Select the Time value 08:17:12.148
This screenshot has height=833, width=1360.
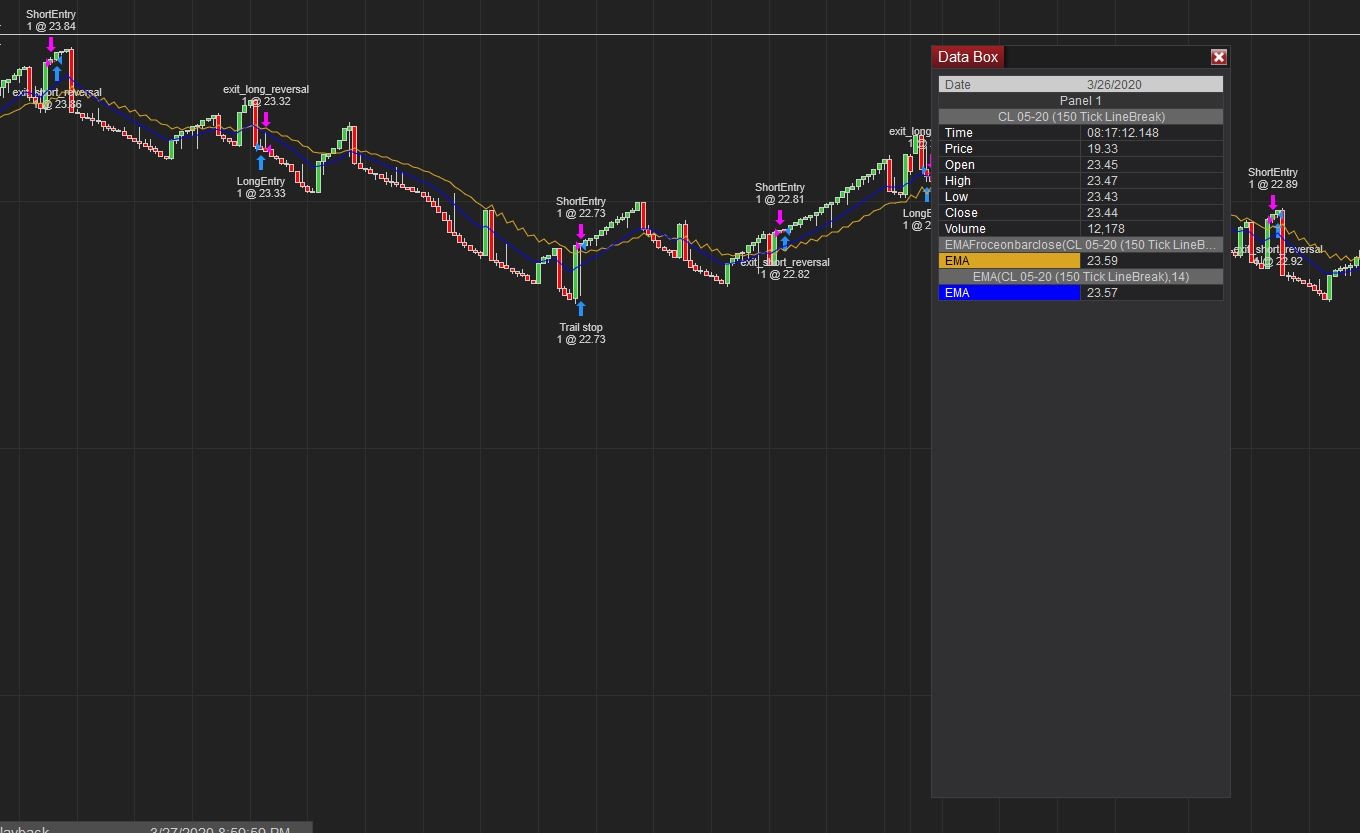(x=1123, y=133)
